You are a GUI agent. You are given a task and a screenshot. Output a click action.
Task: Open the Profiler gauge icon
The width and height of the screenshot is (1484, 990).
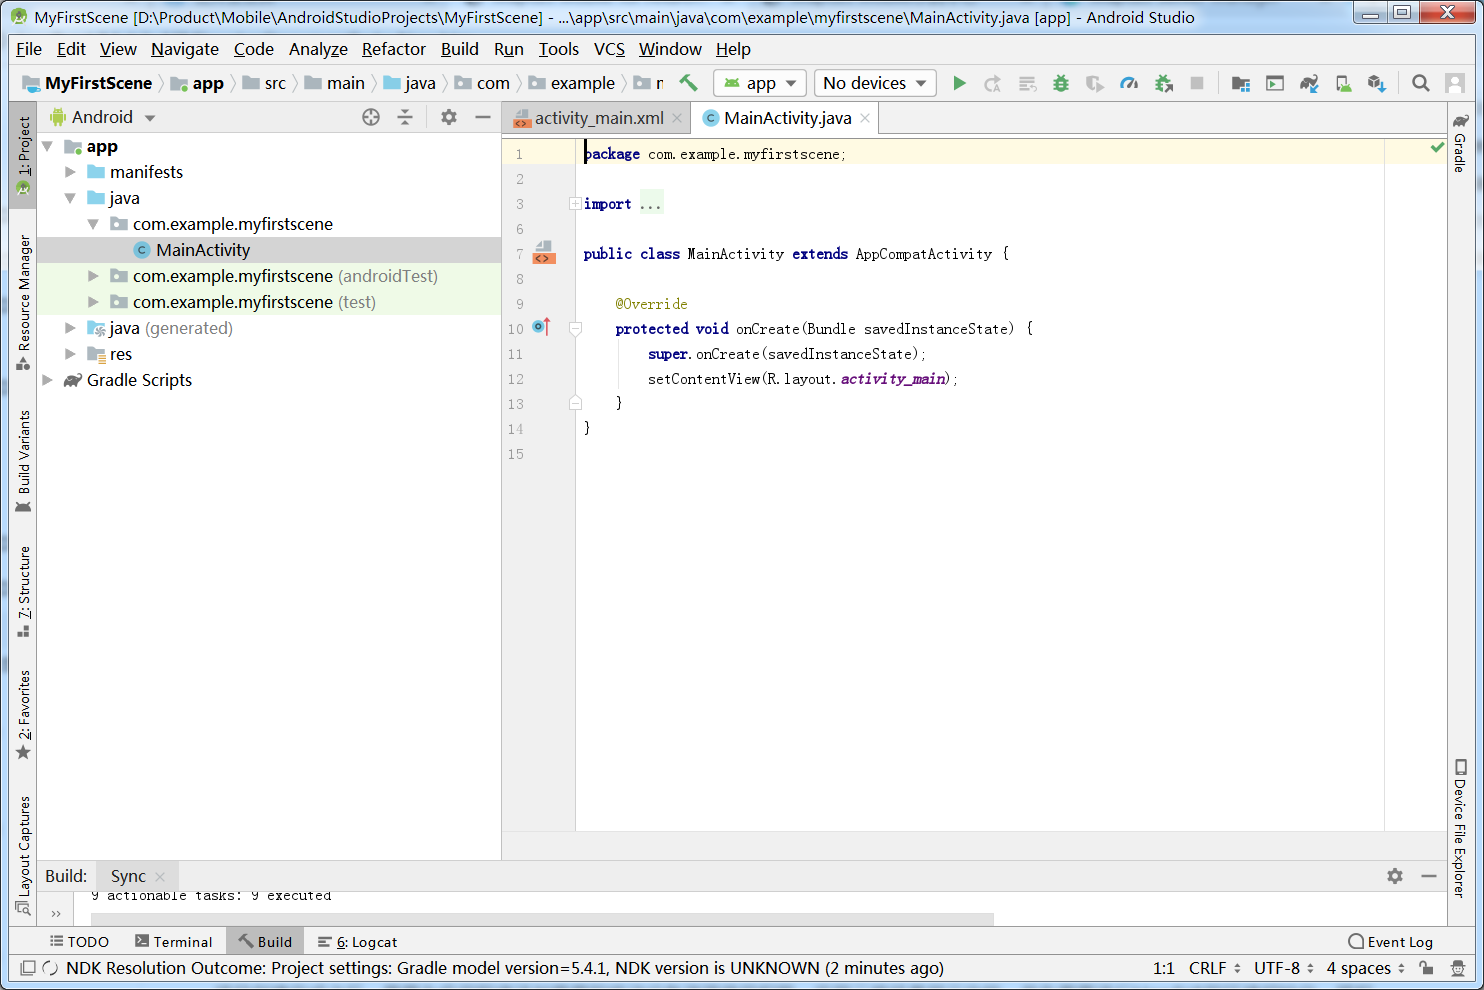click(1129, 83)
